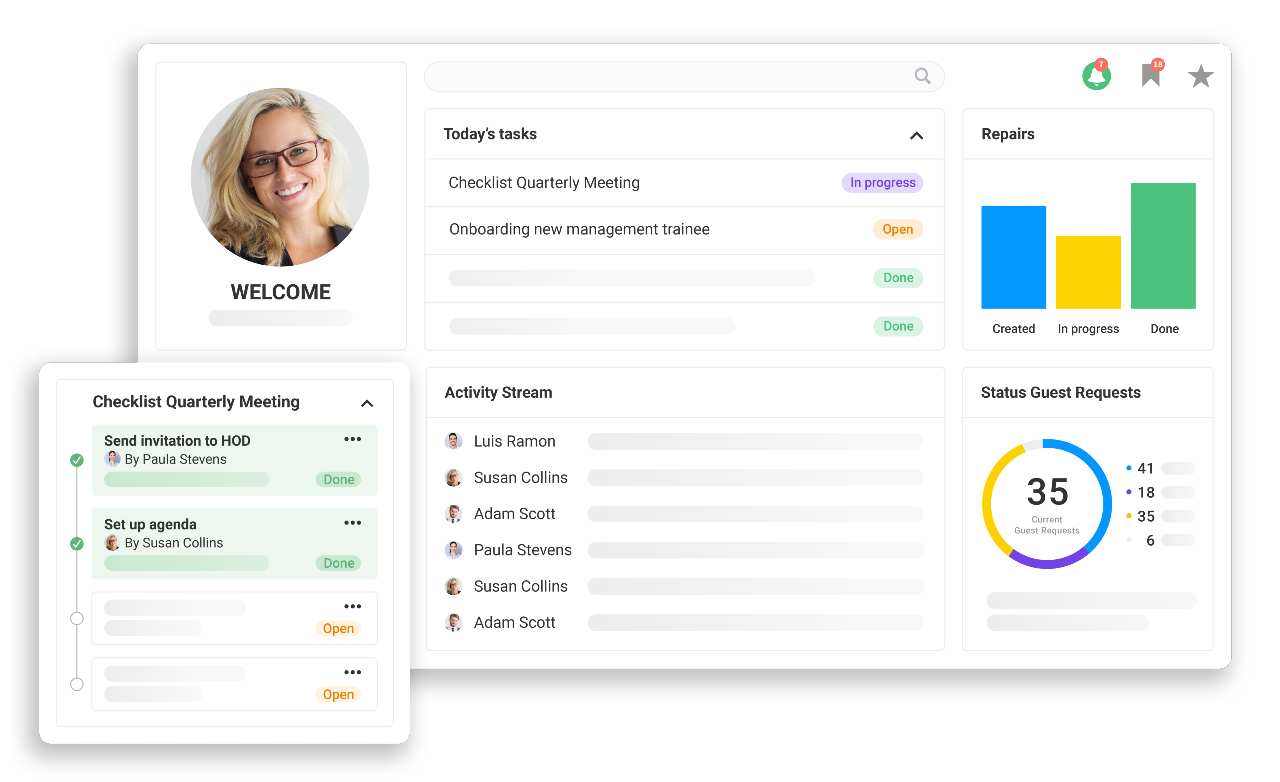Image resolution: width=1280 pixels, height=782 pixels.
Task: Click the In progress status badge
Action: 882,183
